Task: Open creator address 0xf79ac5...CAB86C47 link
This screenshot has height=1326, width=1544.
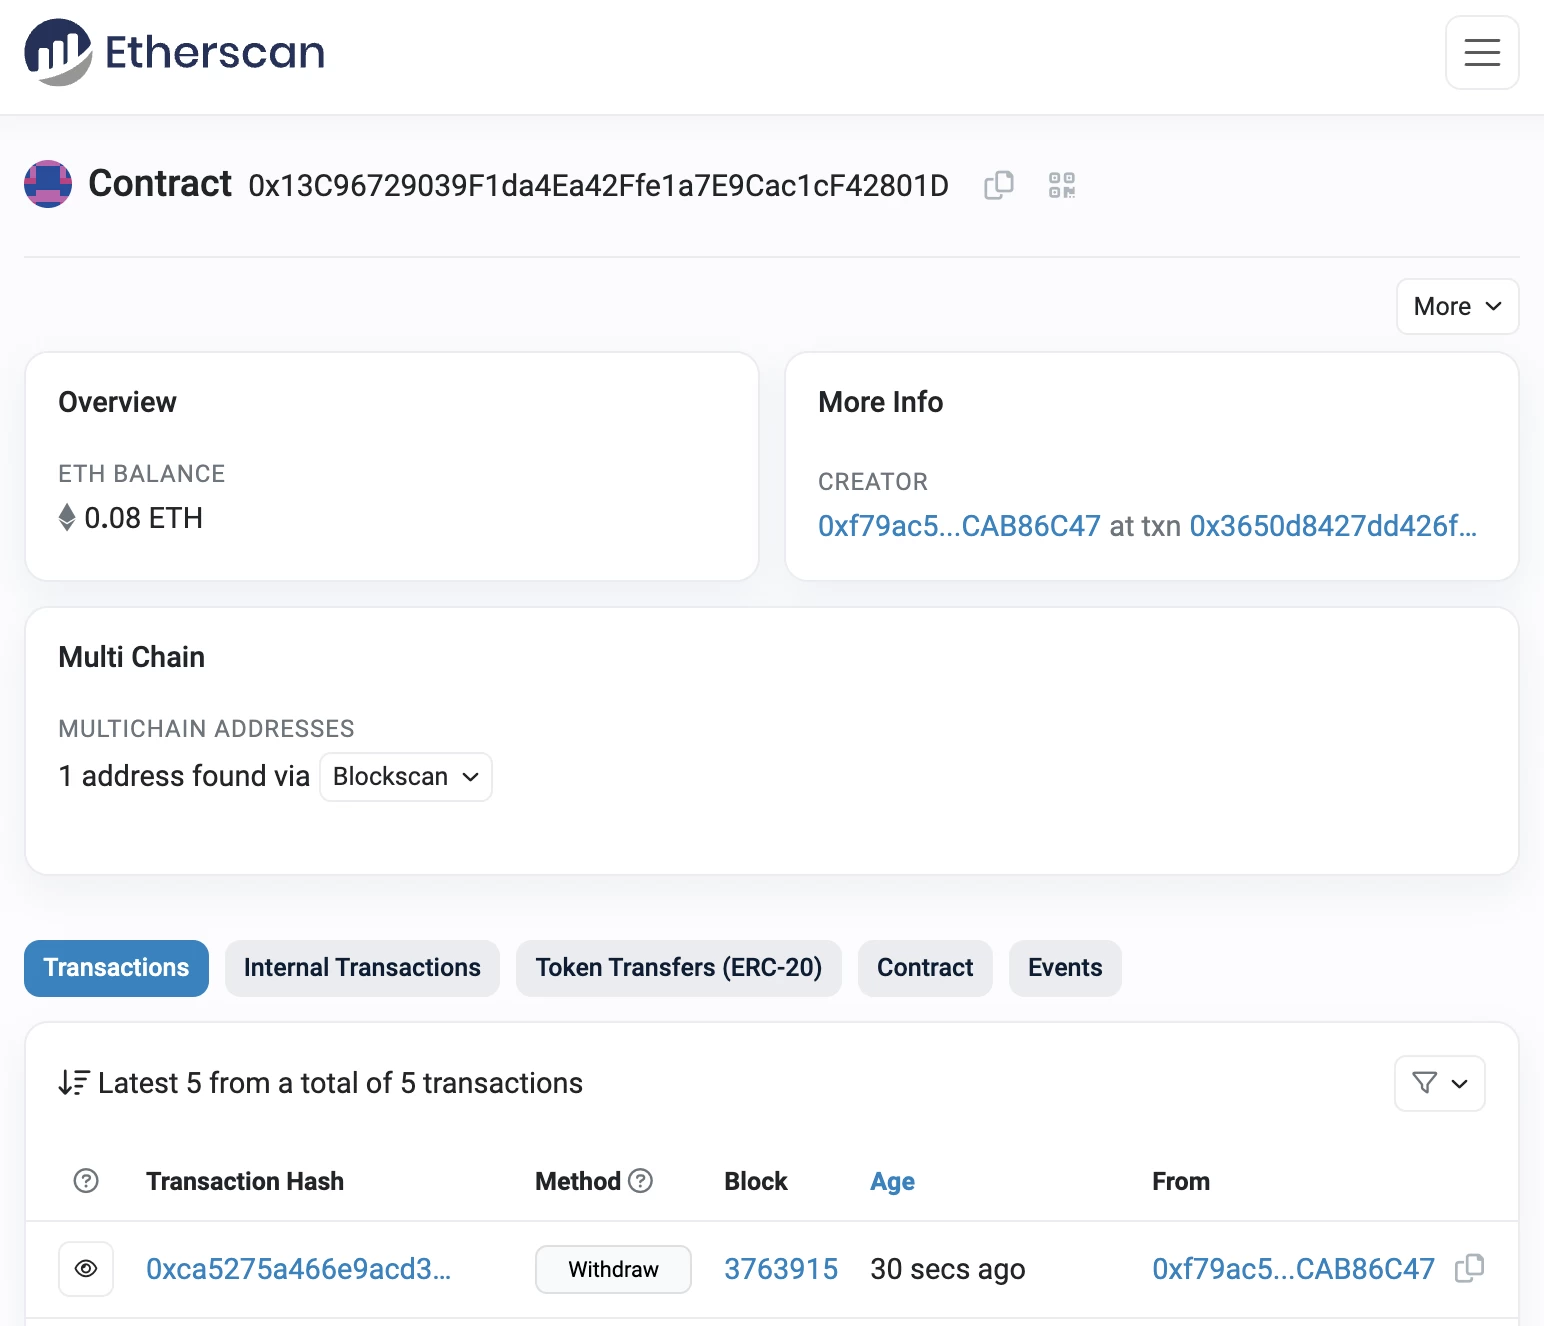Action: (x=959, y=526)
